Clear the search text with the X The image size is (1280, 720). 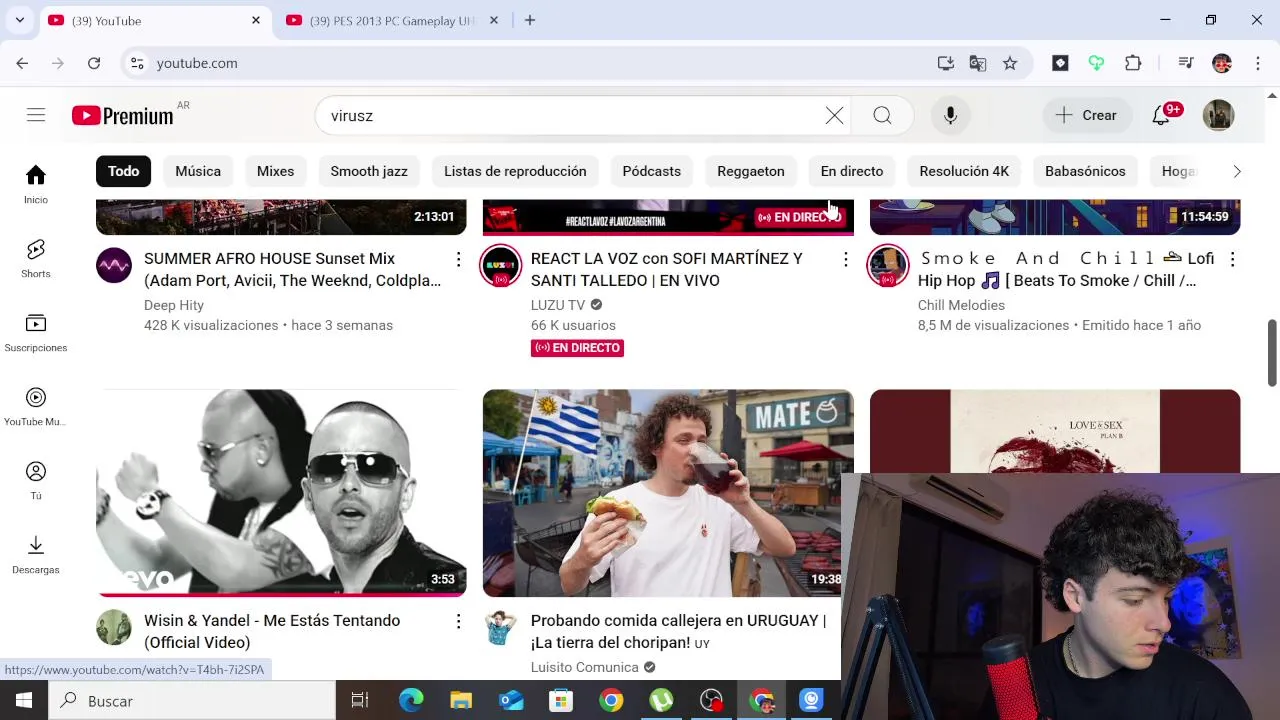pyautogui.click(x=834, y=116)
